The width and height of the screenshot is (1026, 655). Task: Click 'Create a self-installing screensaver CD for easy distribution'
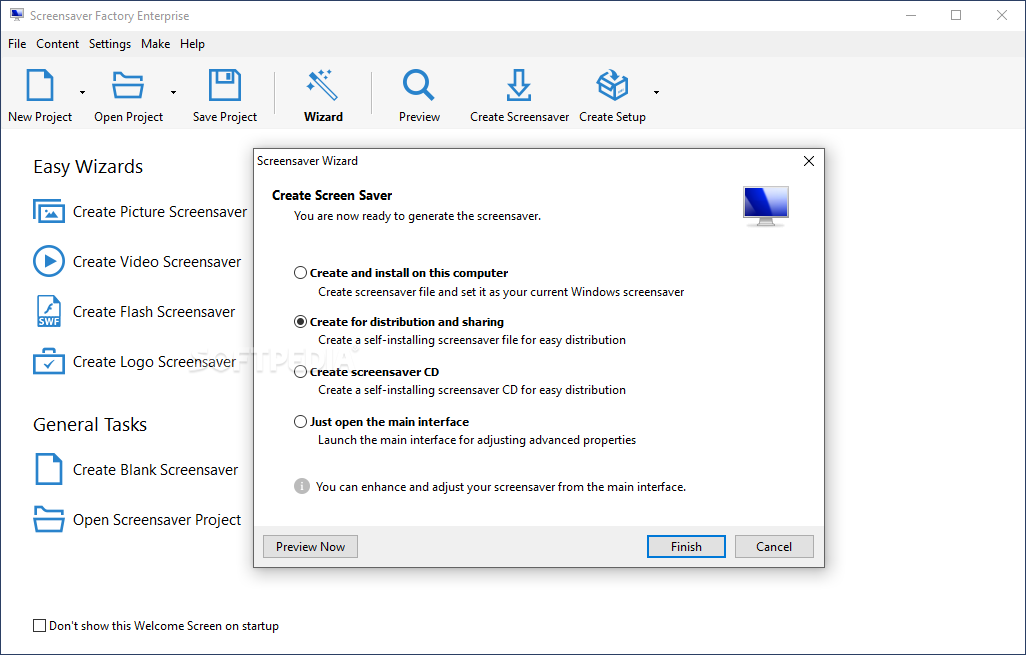[472, 390]
